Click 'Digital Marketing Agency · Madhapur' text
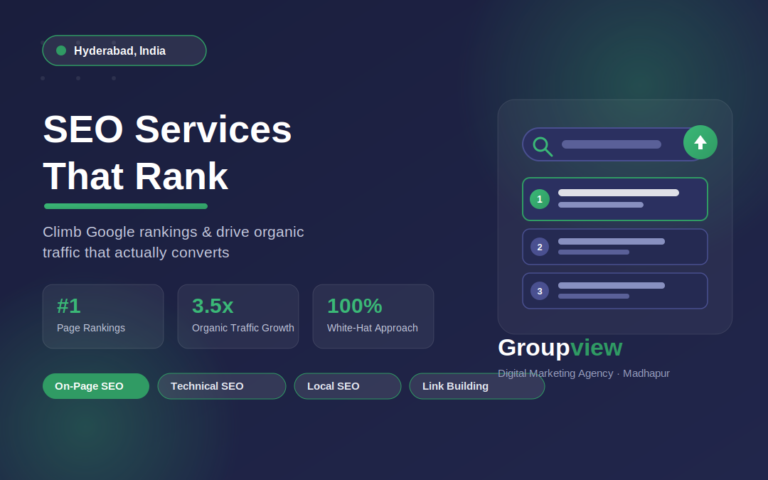Screen dimensions: 768x480 pyautogui.click(x=583, y=373)
